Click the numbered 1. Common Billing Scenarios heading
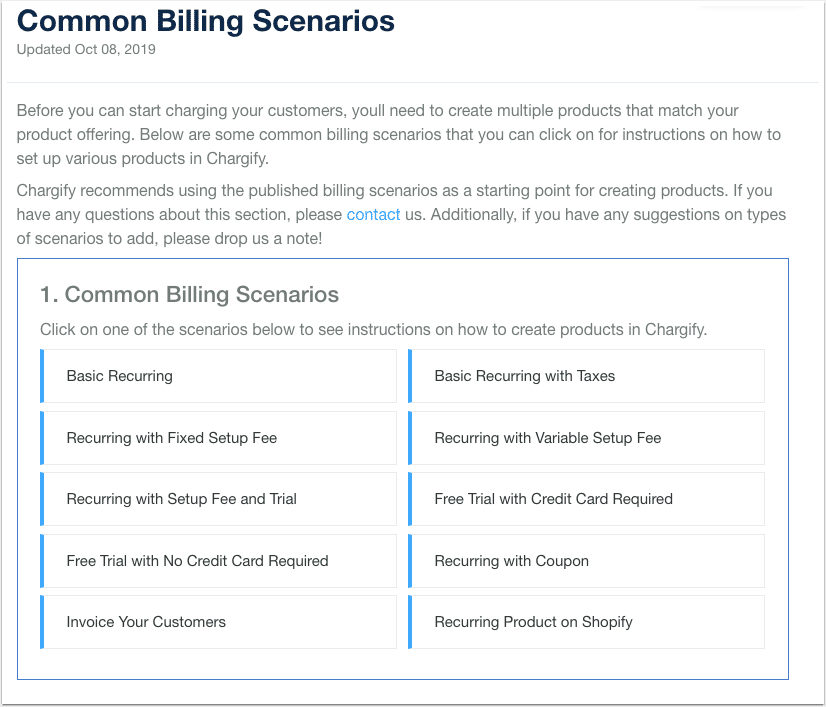826x707 pixels. click(x=189, y=295)
